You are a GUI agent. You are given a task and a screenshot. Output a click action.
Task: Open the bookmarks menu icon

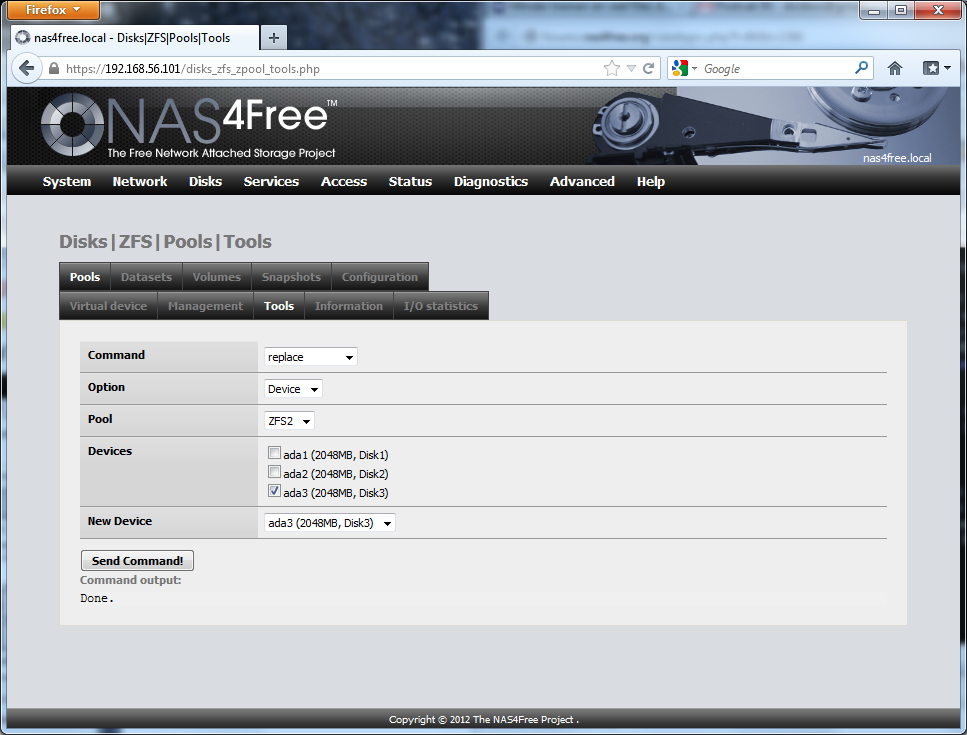click(x=936, y=68)
